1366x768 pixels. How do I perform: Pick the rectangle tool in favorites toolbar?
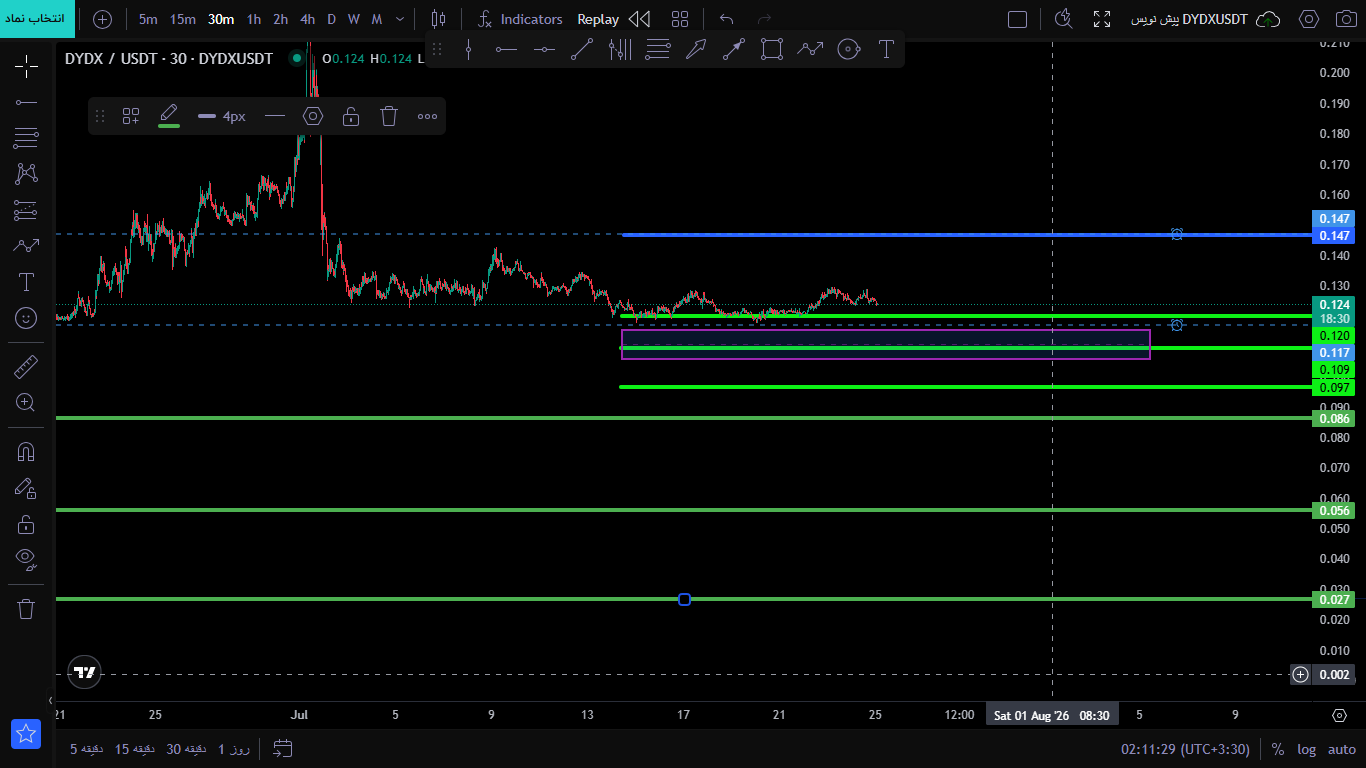(x=772, y=49)
